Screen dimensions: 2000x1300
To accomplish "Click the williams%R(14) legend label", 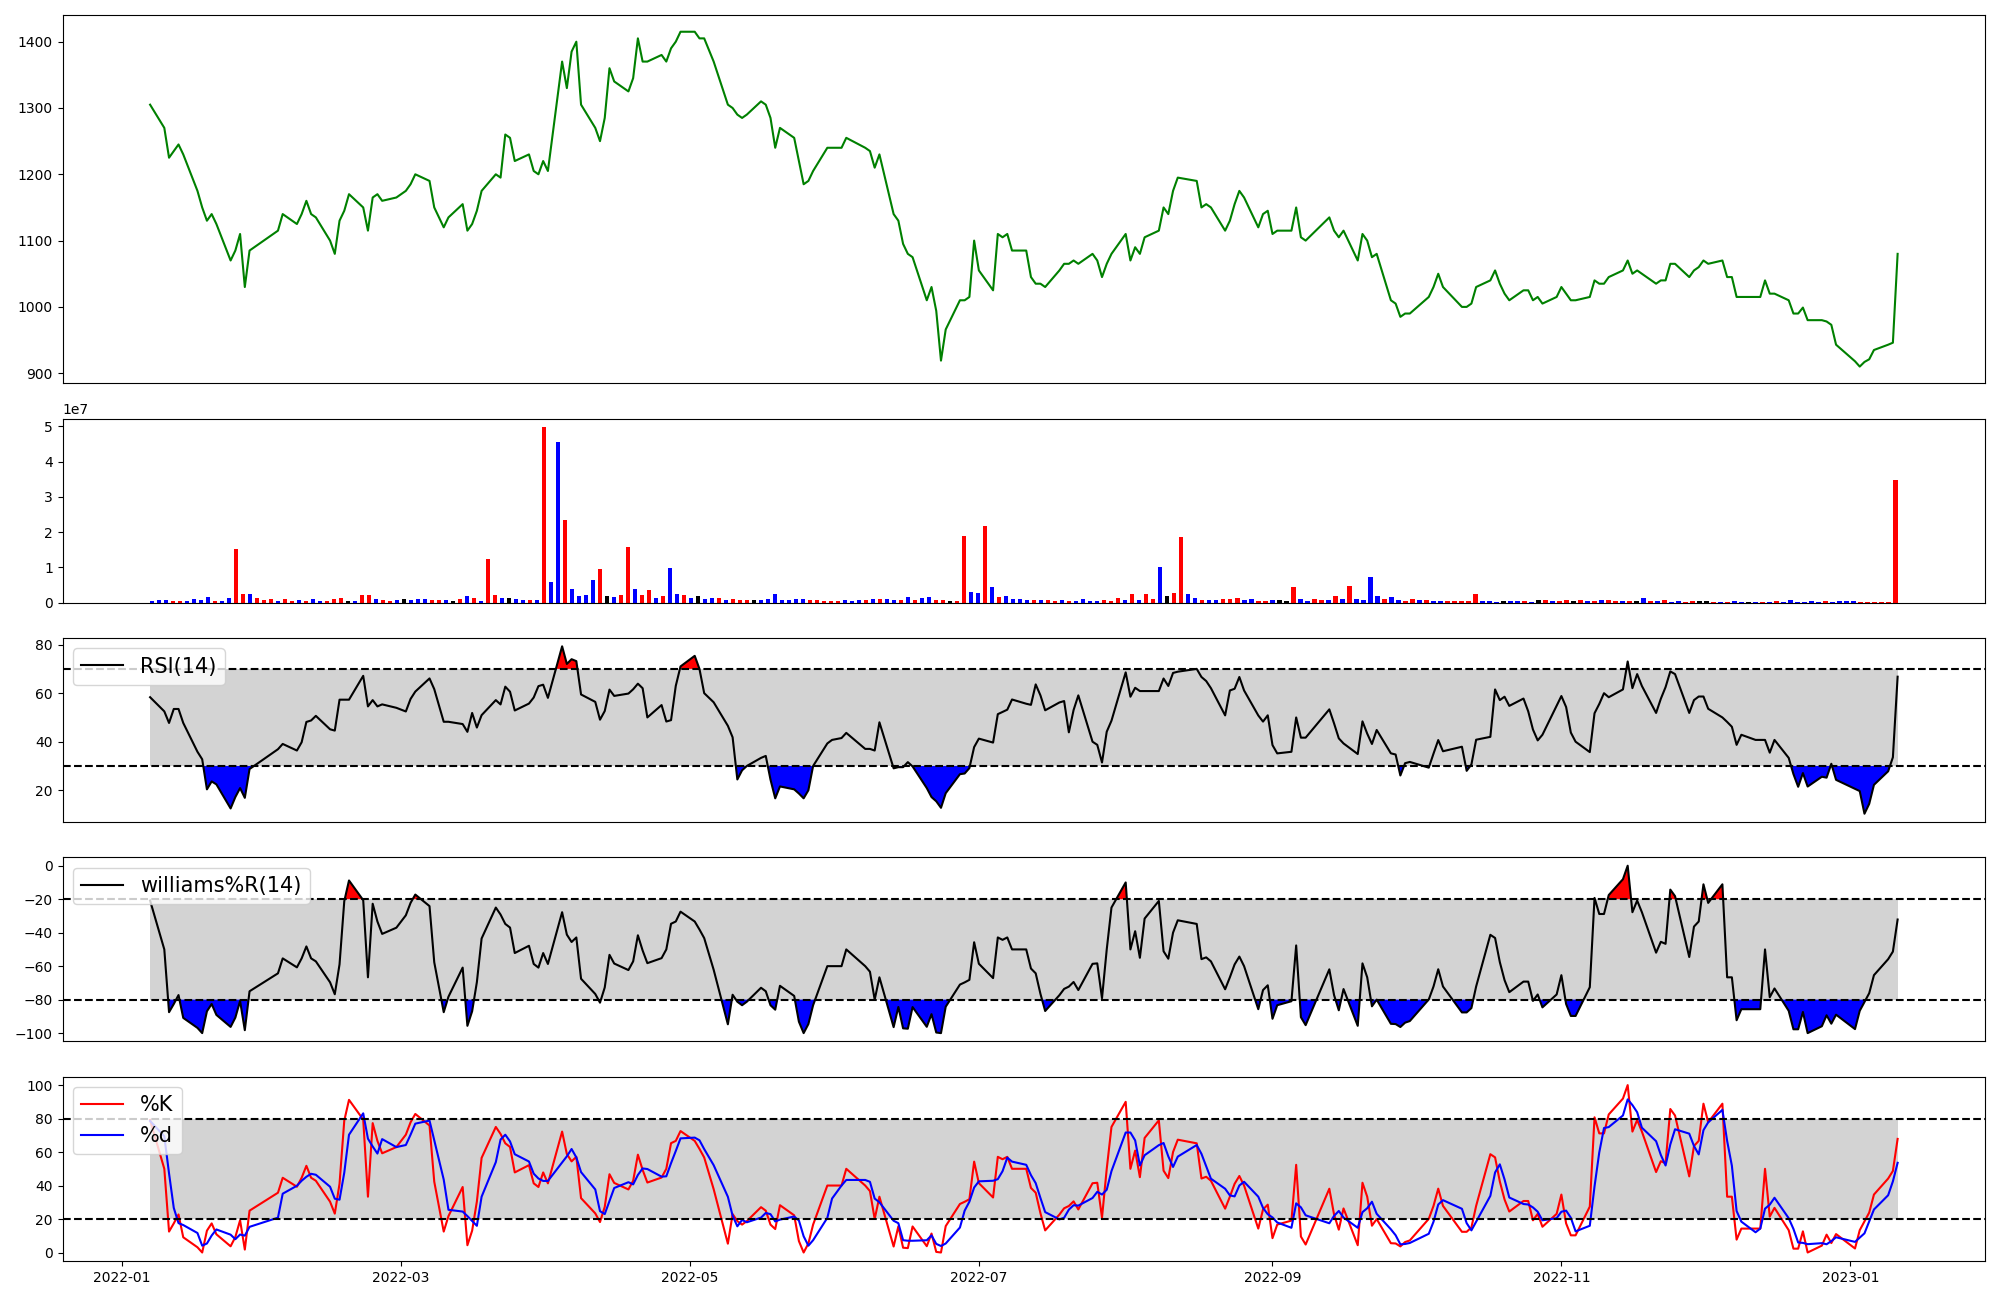I will (220, 885).
